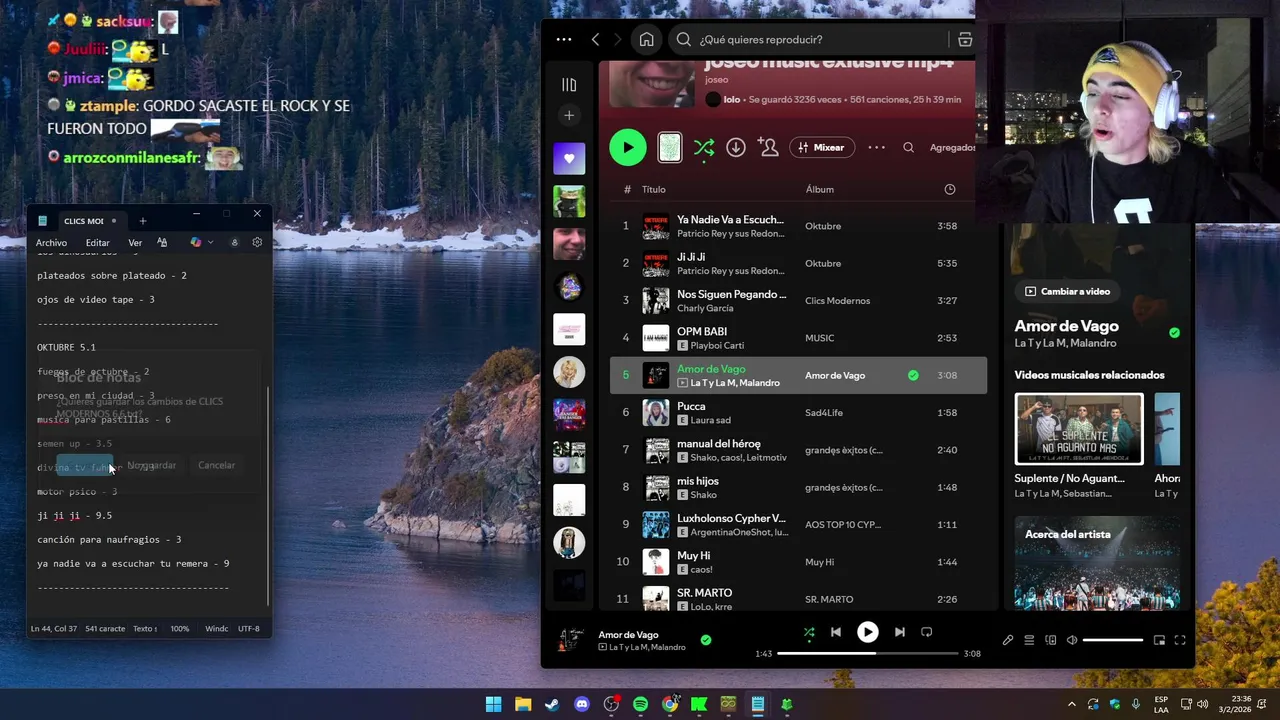This screenshot has width=1280, height=720.
Task: Open Windows Start menu
Action: pyautogui.click(x=493, y=704)
